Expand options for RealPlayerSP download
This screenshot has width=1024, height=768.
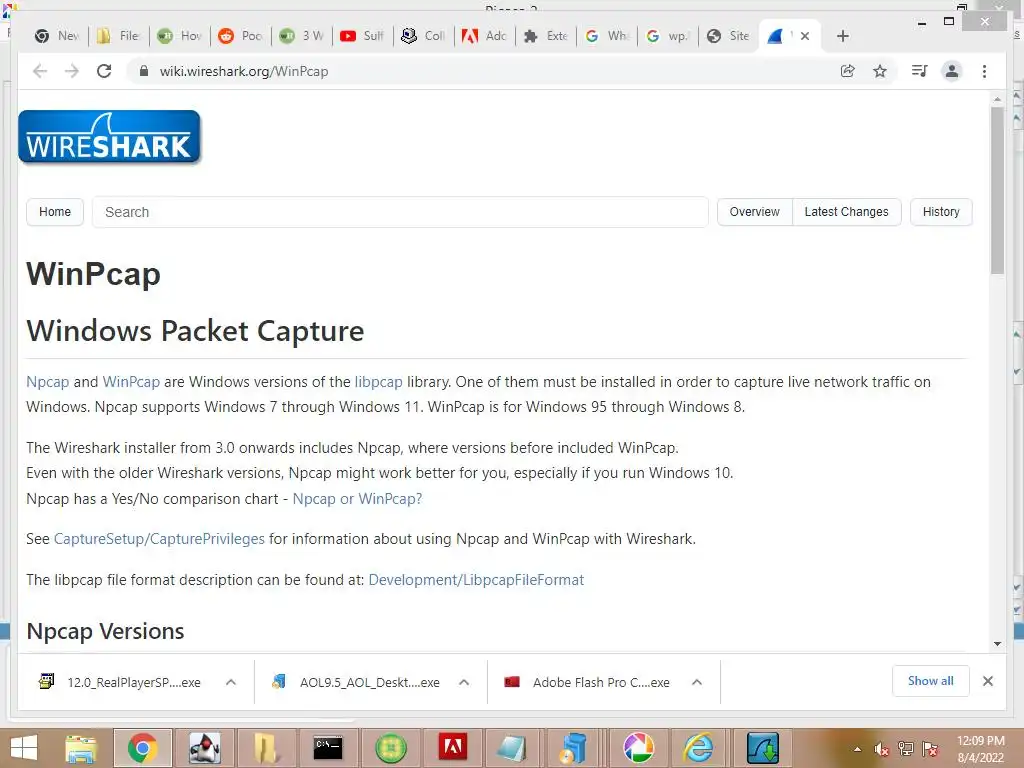(x=231, y=682)
